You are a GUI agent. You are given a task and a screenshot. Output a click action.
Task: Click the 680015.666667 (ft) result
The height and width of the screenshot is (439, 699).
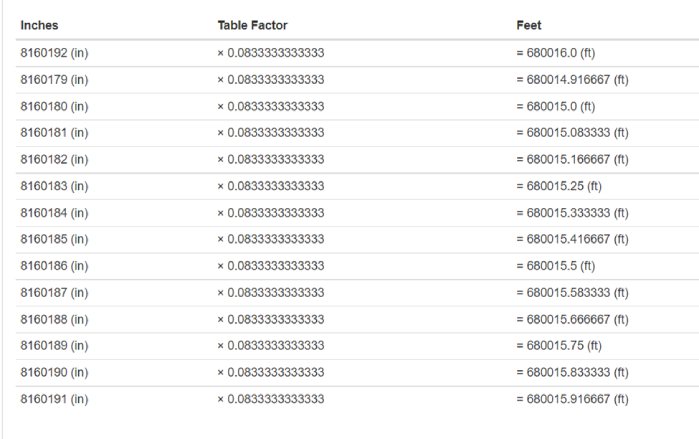tap(572, 319)
